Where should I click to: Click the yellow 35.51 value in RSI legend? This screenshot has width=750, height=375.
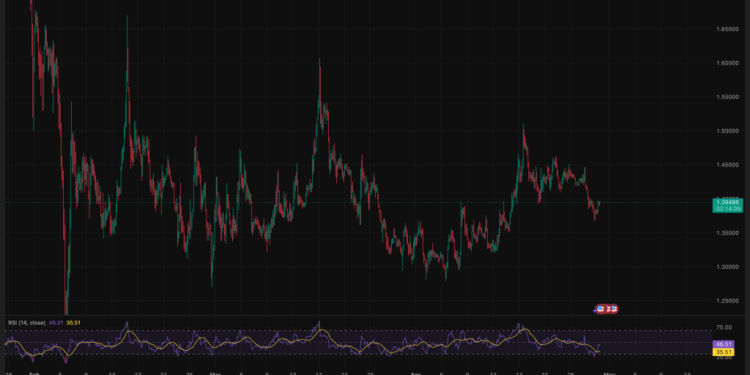coord(73,323)
